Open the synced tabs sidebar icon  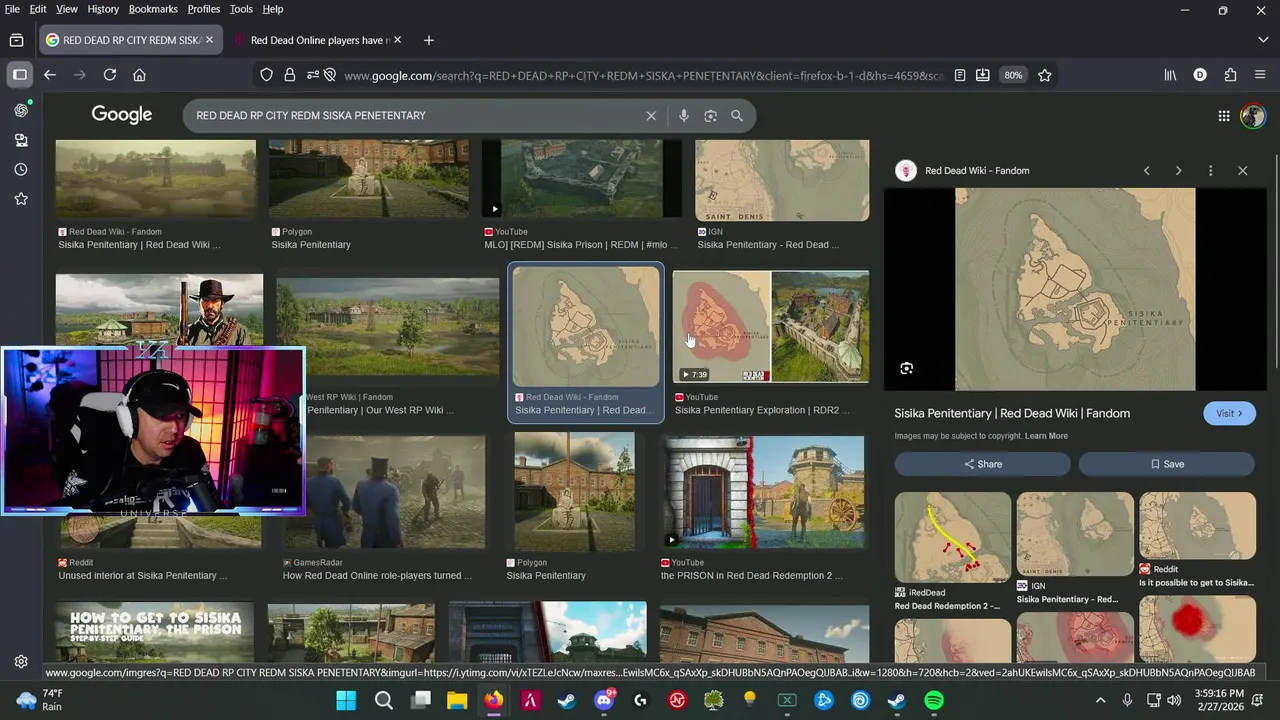[20, 141]
